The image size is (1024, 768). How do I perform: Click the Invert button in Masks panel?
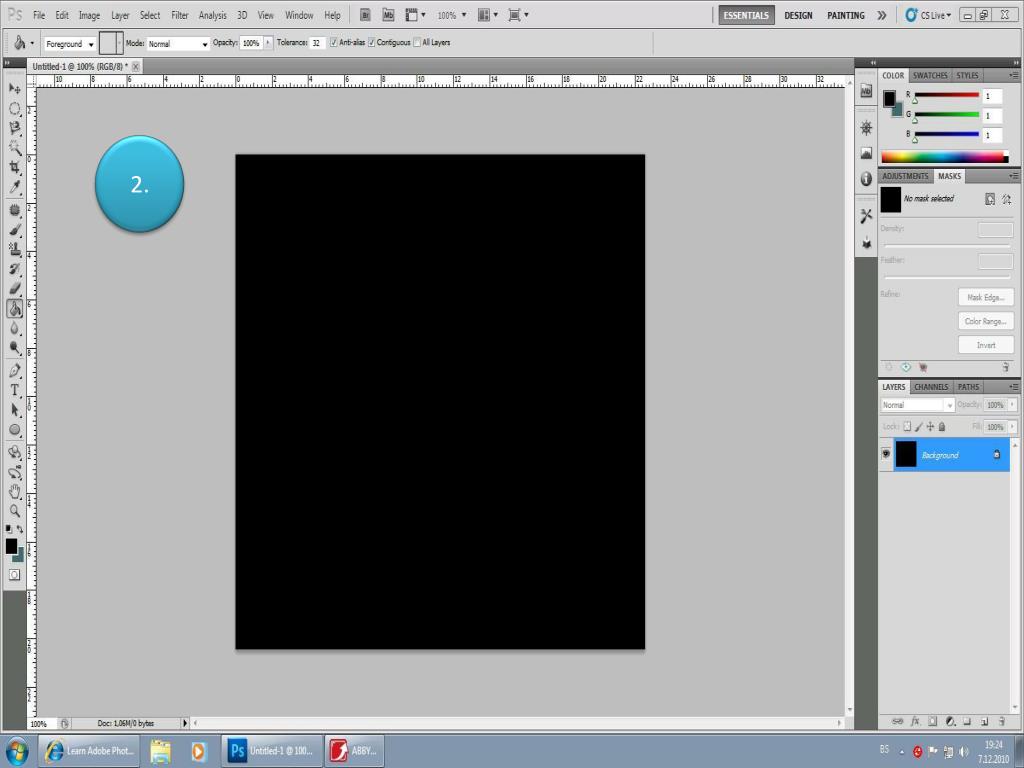coord(985,345)
